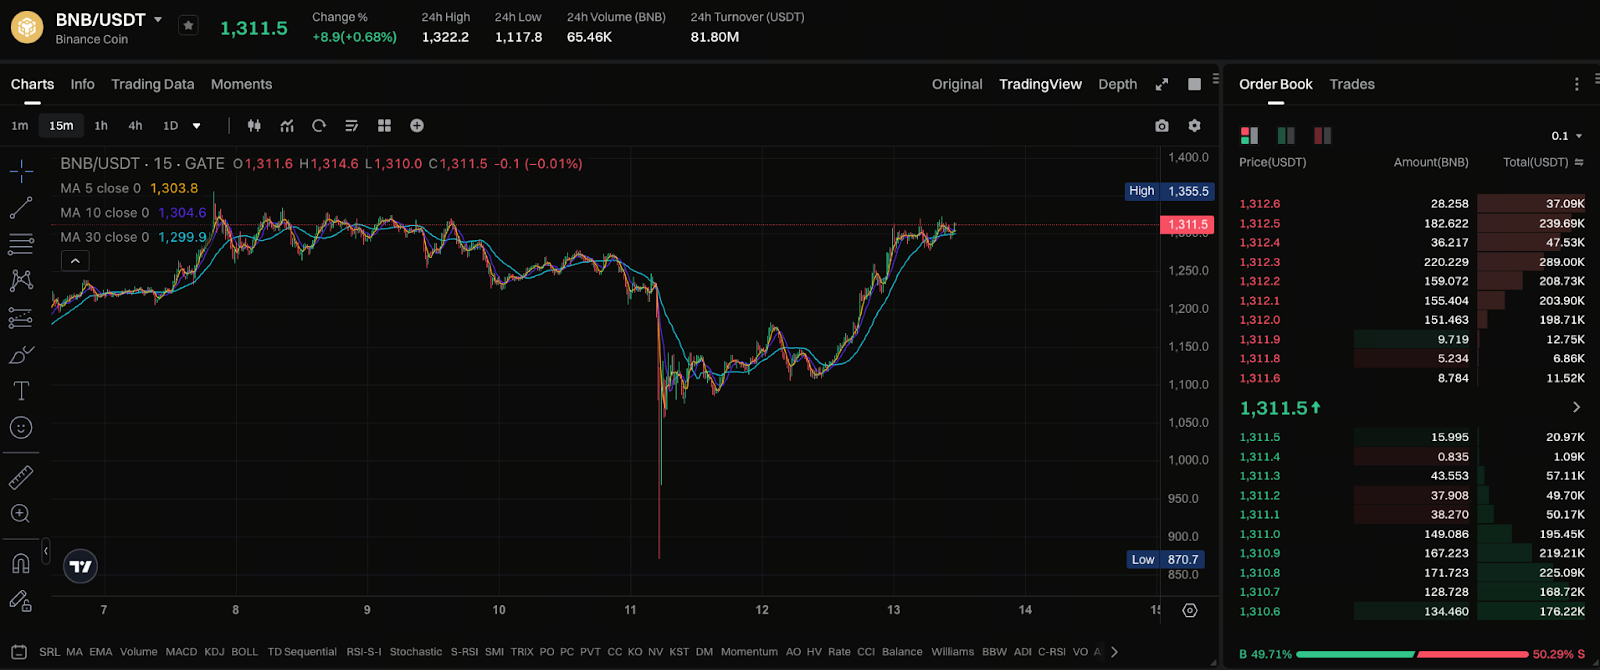Click the buy/sell ratio bar

pyautogui.click(x=1411, y=654)
